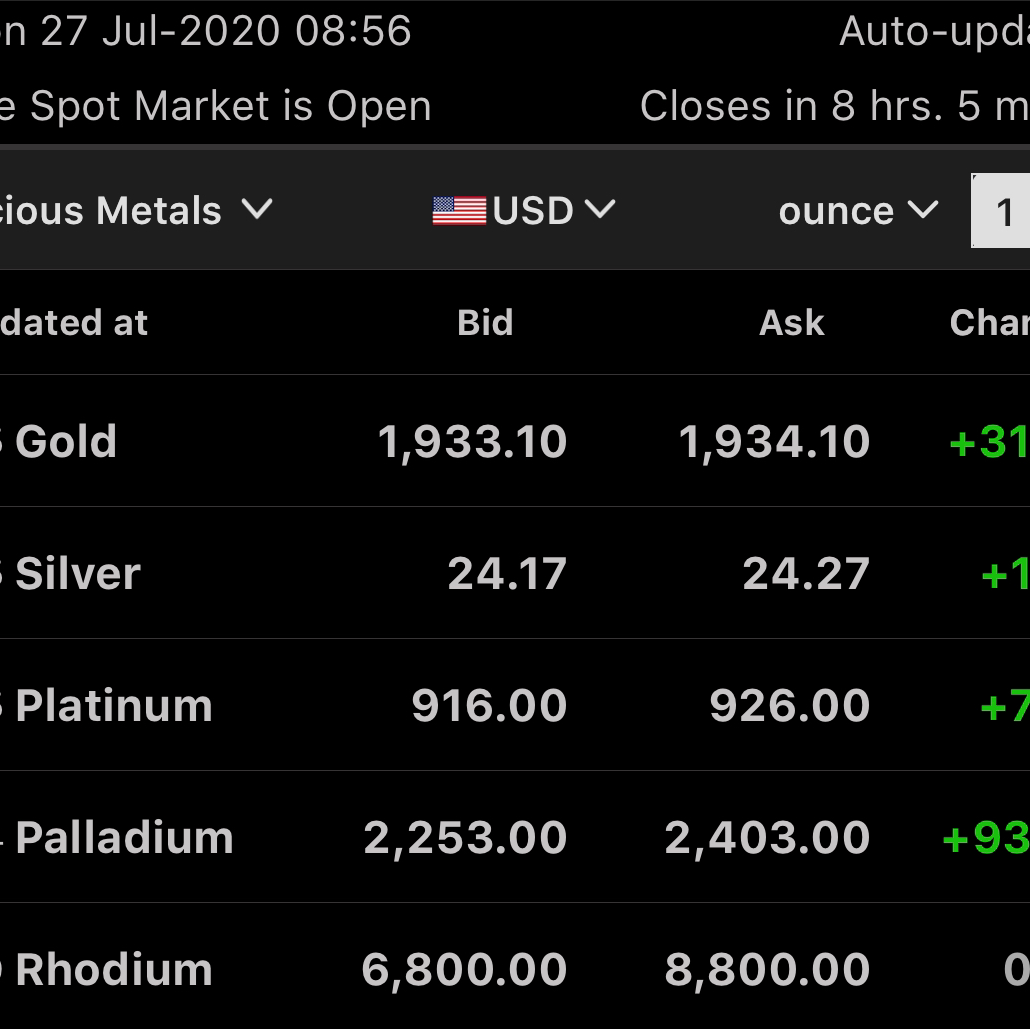1030x1029 pixels.
Task: Click the quantity input field showing 1
Action: (1000, 211)
